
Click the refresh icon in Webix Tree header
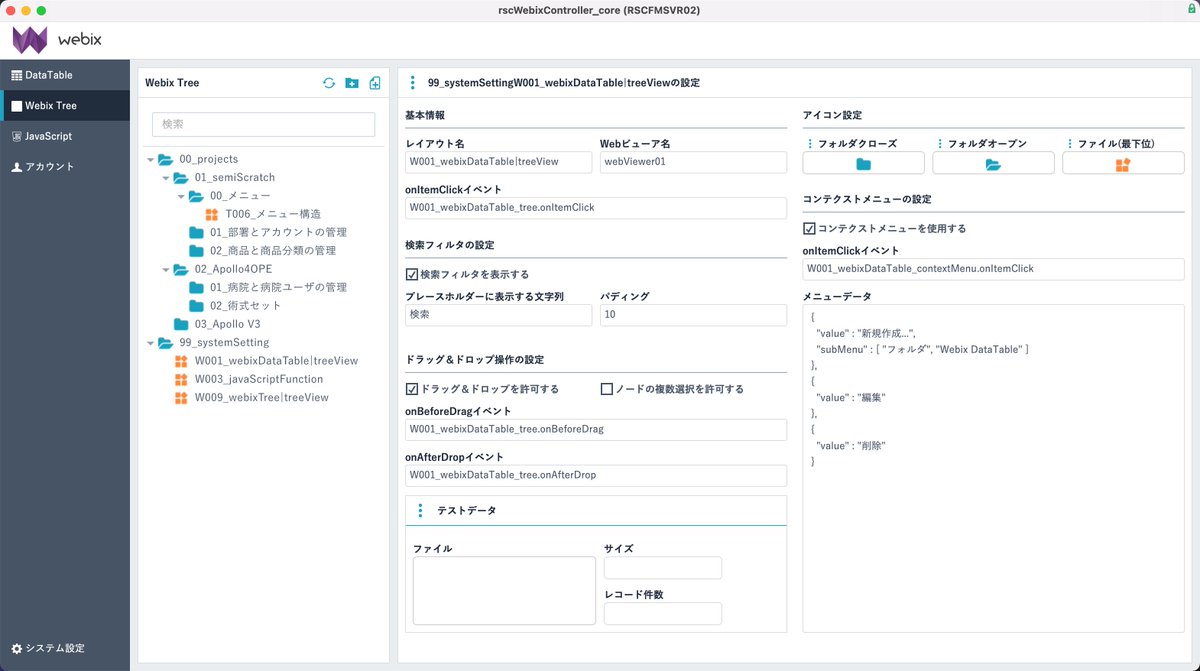(x=329, y=83)
